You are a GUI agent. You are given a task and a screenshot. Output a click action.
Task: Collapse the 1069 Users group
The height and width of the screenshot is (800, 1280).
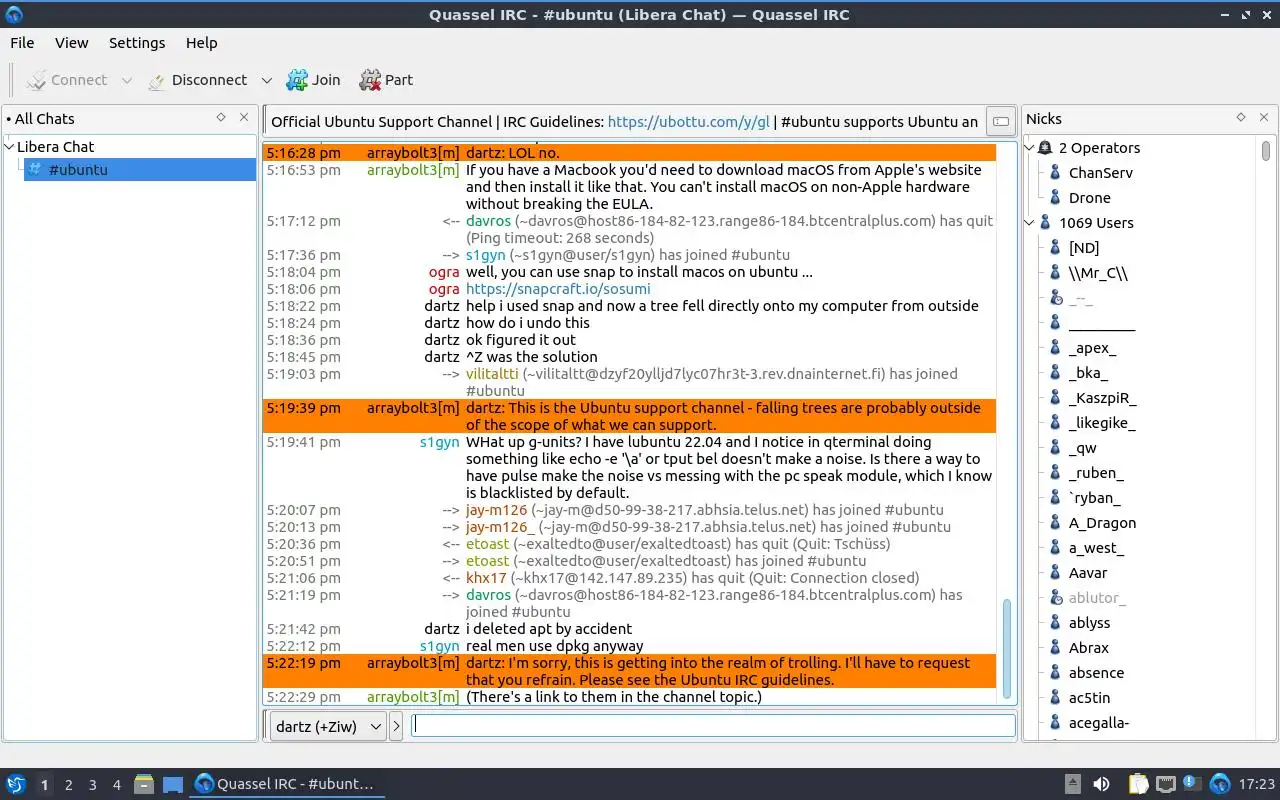(x=1031, y=223)
